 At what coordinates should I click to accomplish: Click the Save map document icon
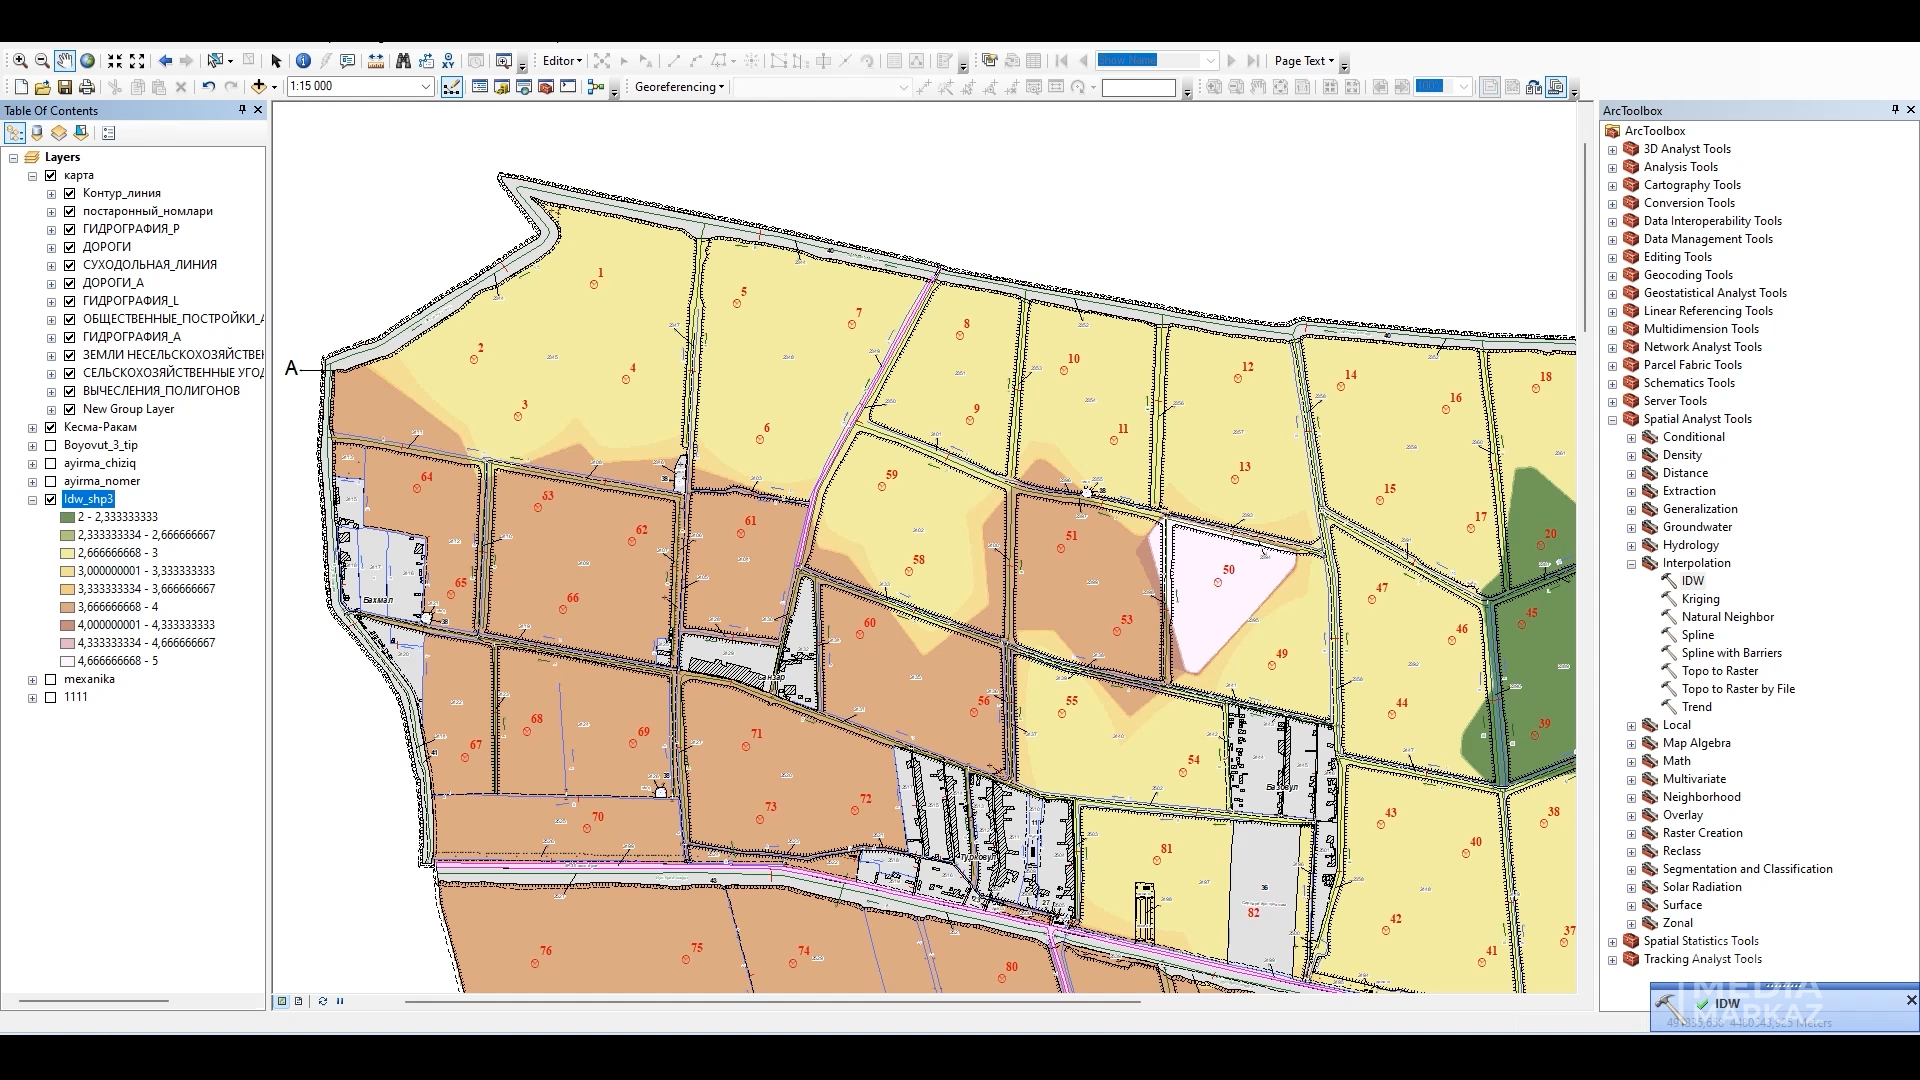tap(65, 87)
